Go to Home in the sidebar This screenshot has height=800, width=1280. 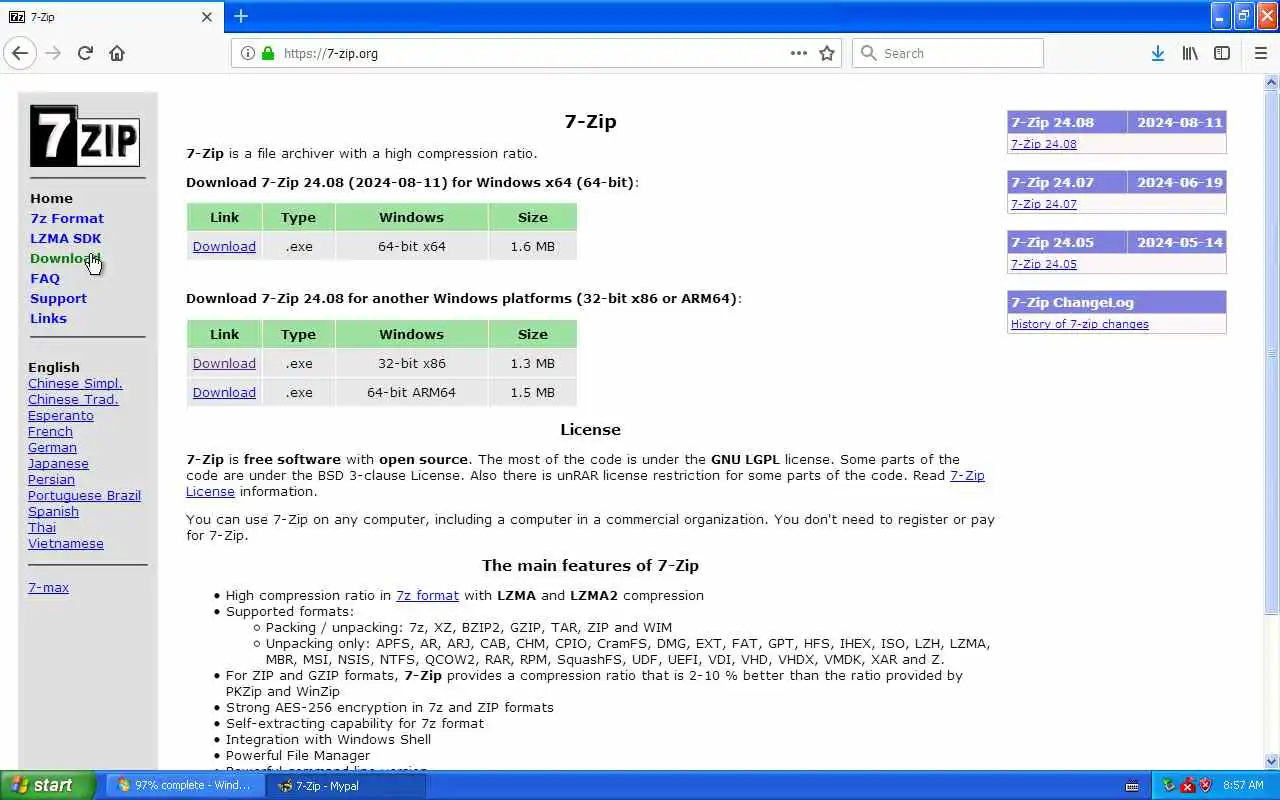coord(51,198)
